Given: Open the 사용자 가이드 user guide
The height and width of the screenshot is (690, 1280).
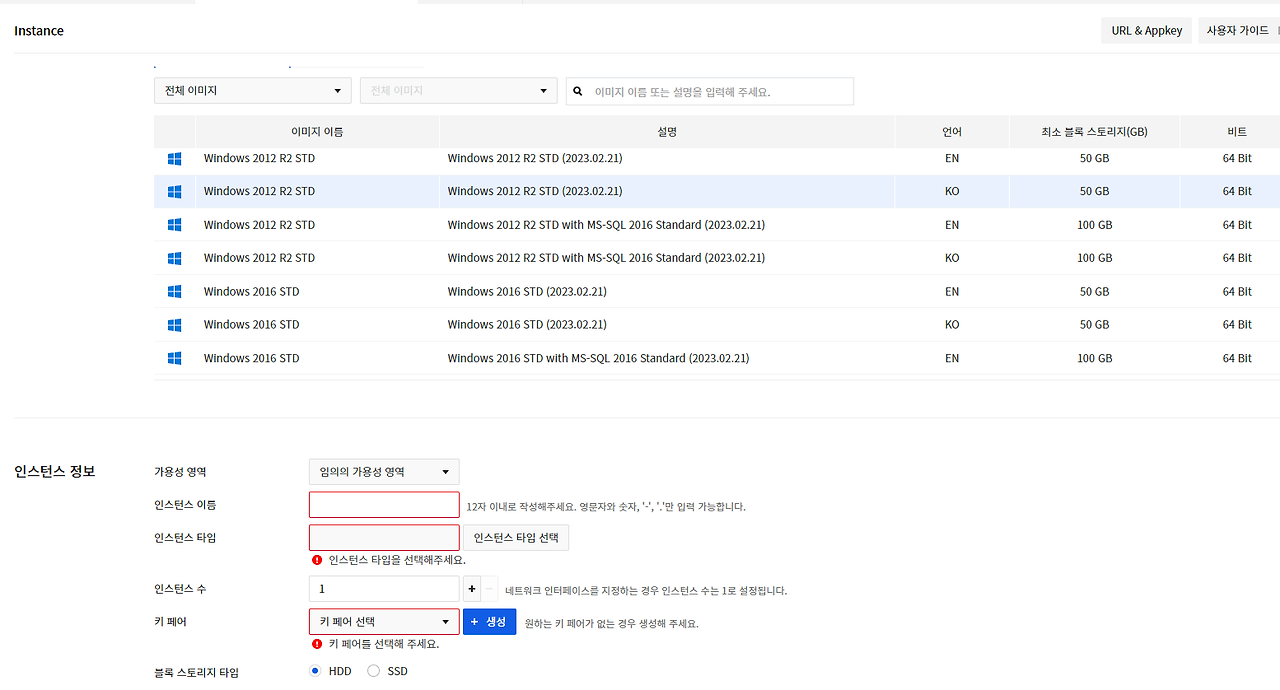Looking at the screenshot, I should (x=1238, y=31).
